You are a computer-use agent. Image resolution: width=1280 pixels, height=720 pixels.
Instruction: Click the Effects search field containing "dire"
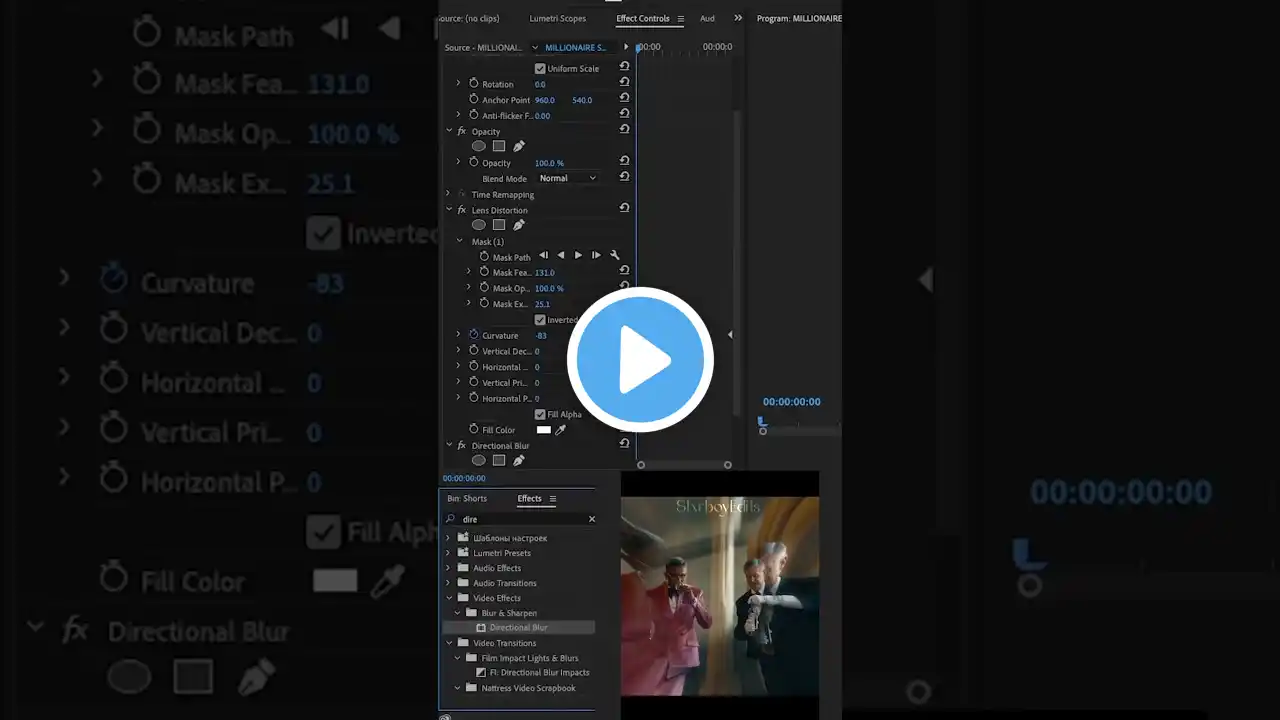click(521, 519)
